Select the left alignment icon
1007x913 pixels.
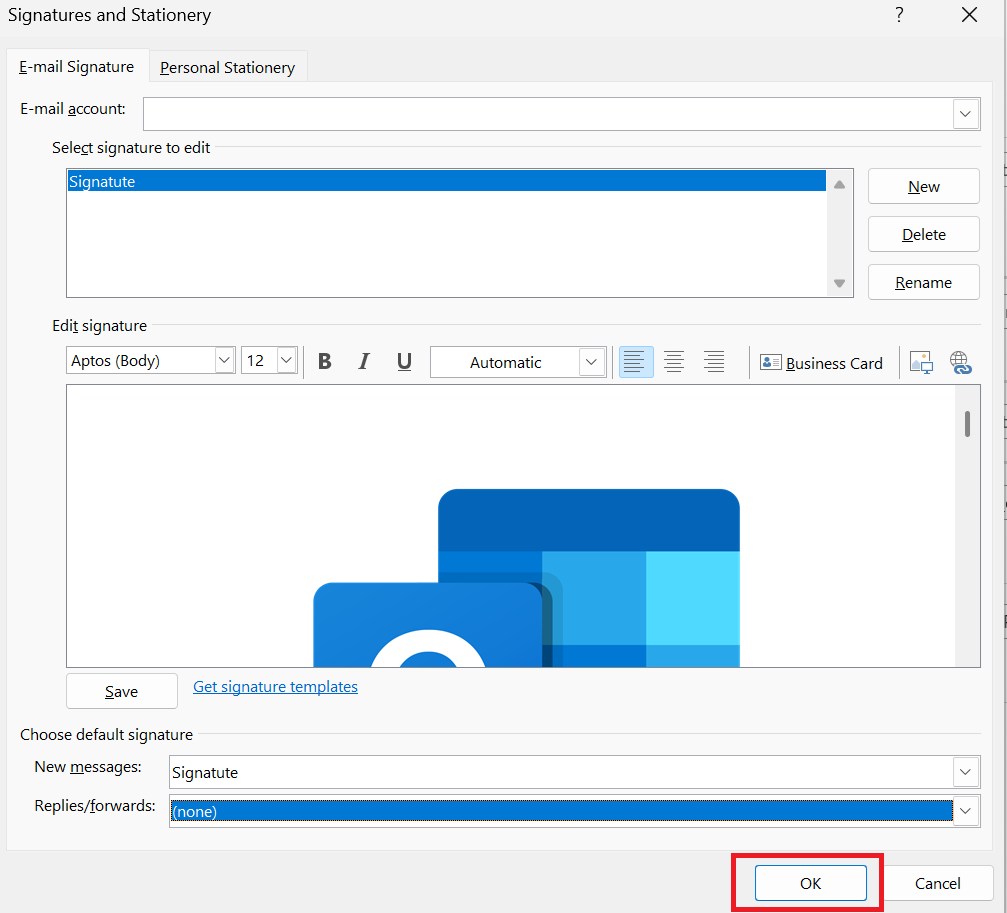click(635, 362)
